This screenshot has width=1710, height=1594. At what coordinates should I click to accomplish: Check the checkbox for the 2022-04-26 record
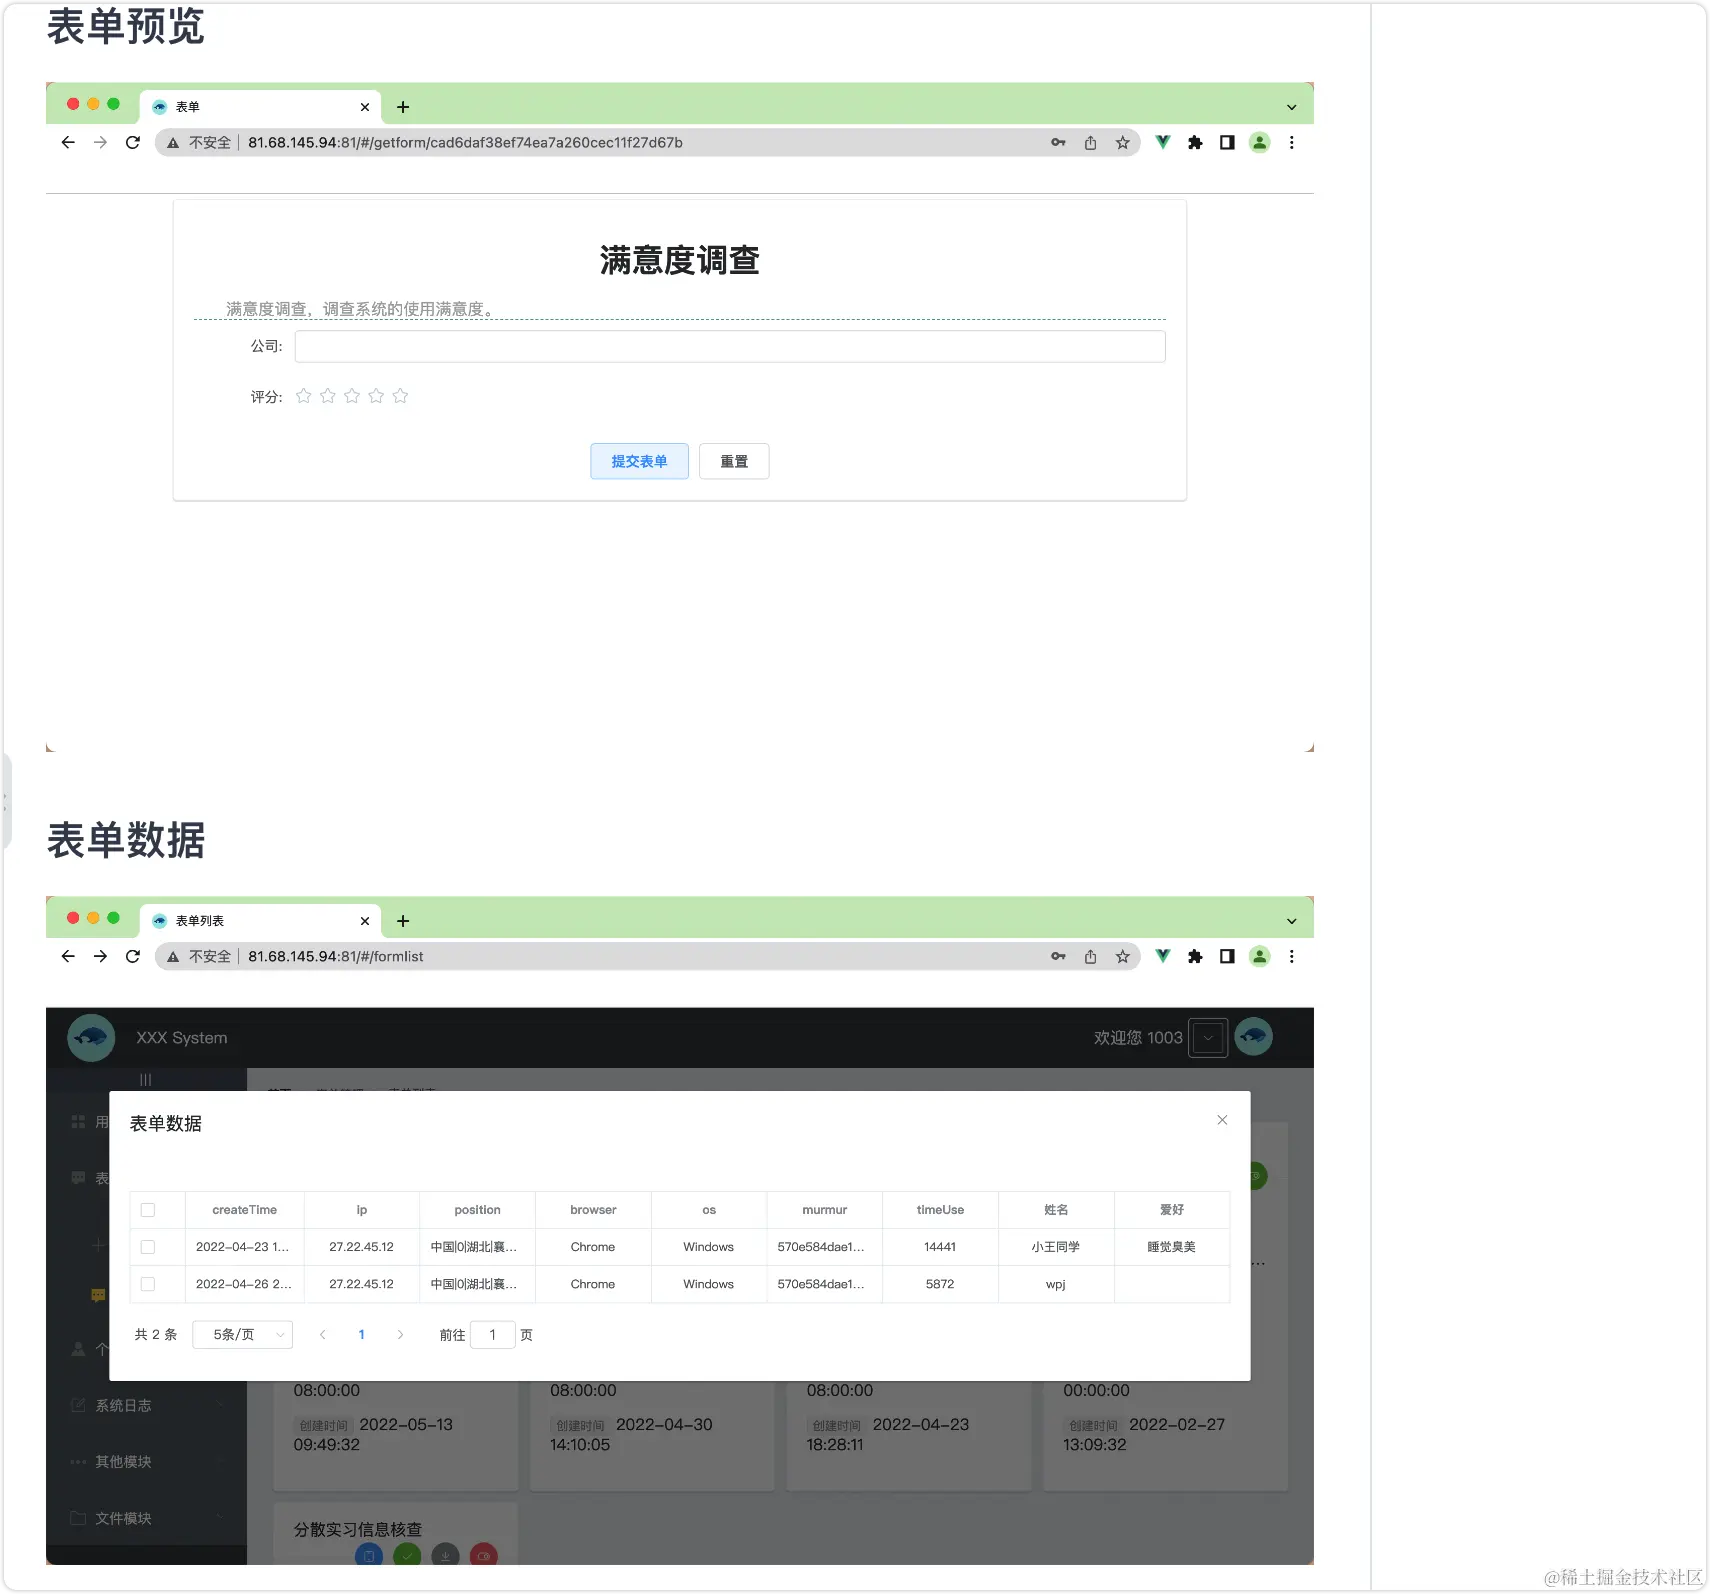coord(149,1284)
